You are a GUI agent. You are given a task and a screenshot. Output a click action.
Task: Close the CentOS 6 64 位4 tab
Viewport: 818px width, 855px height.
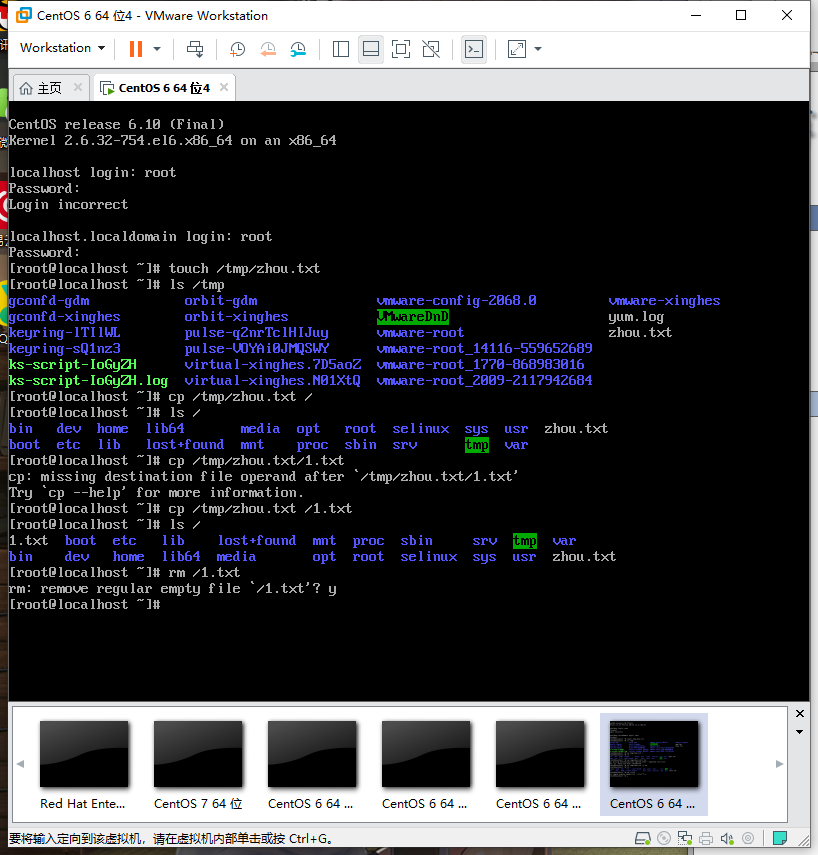[x=224, y=87]
